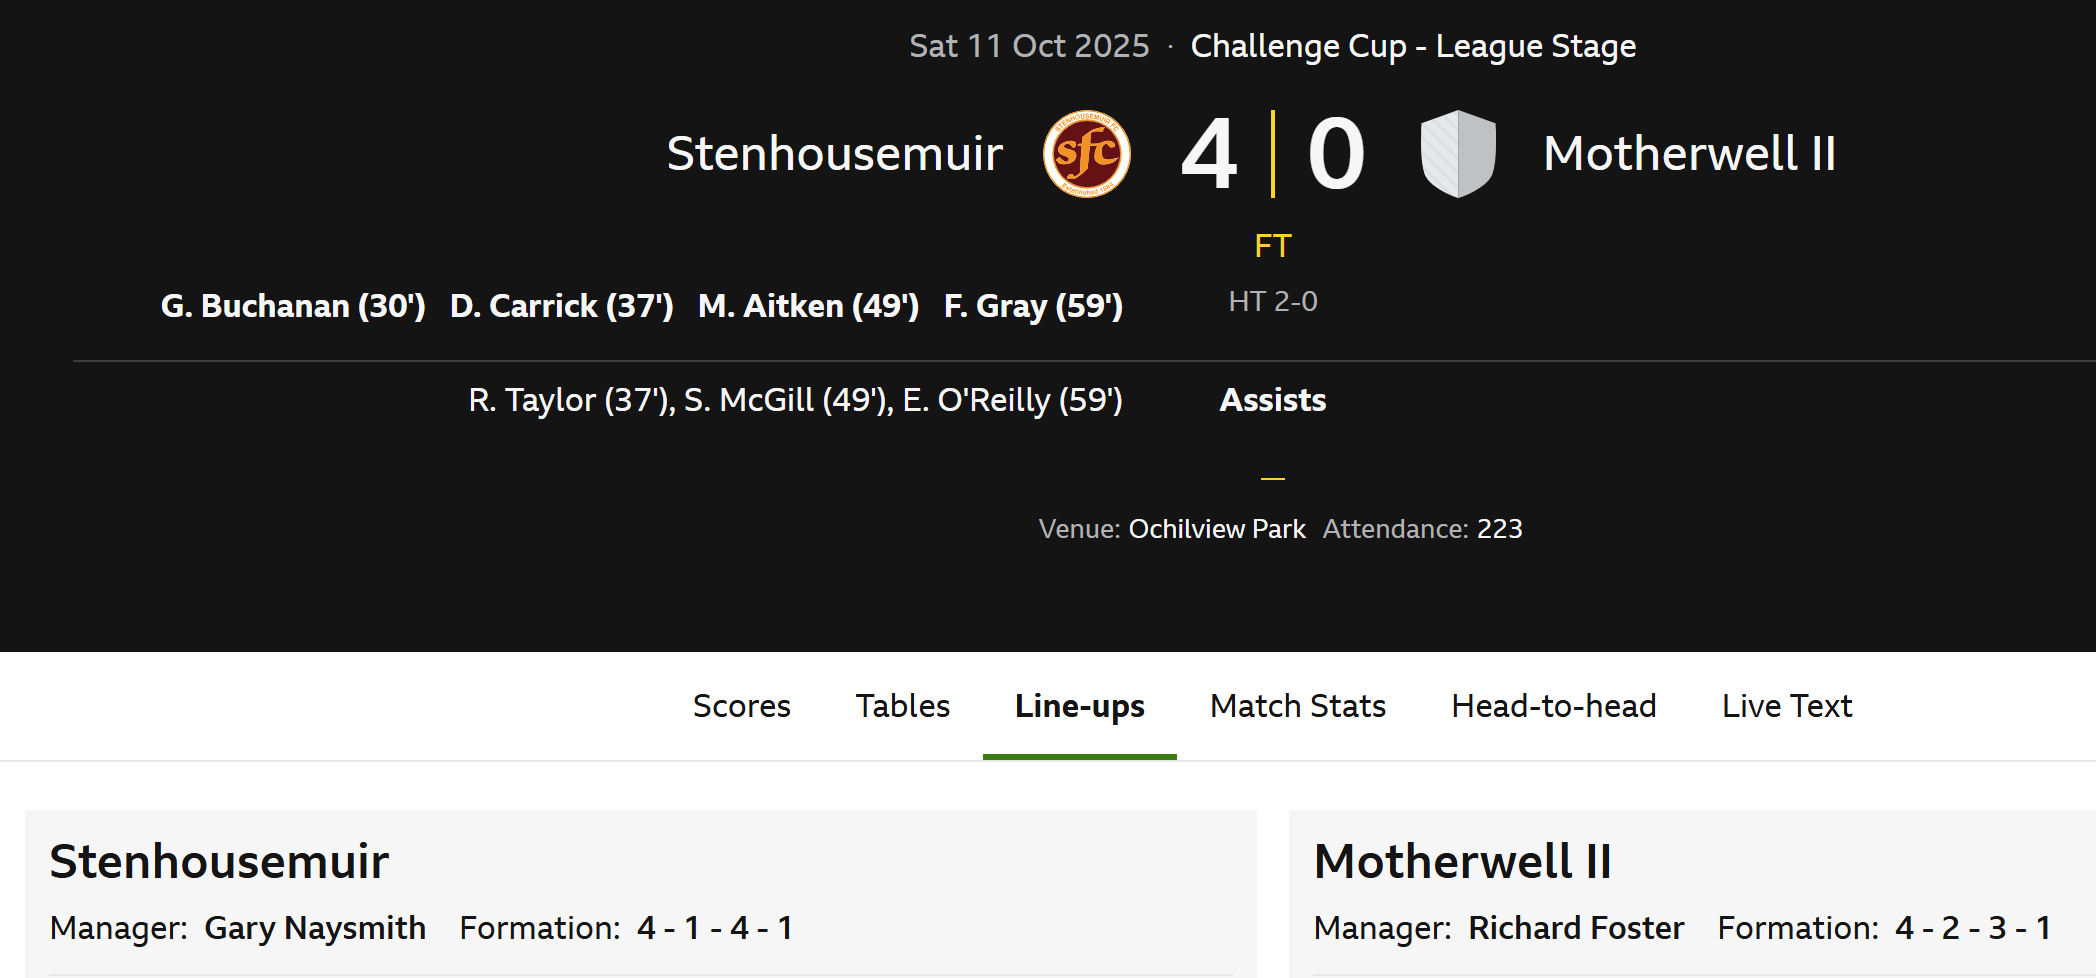Select the Line-ups tab
The image size is (2096, 978).
click(1079, 706)
